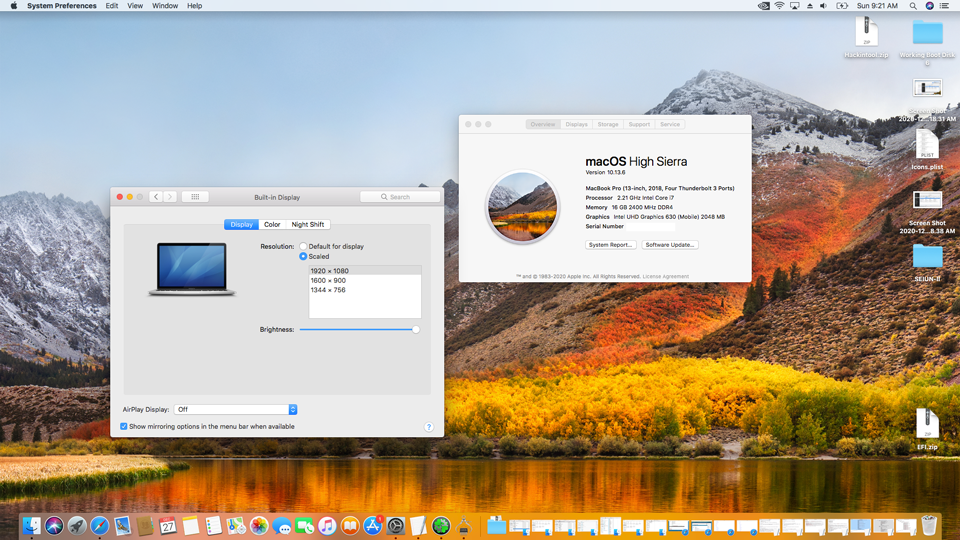Open Messages speech bubble in dock
Viewport: 960px width, 540px height.
(x=282, y=525)
